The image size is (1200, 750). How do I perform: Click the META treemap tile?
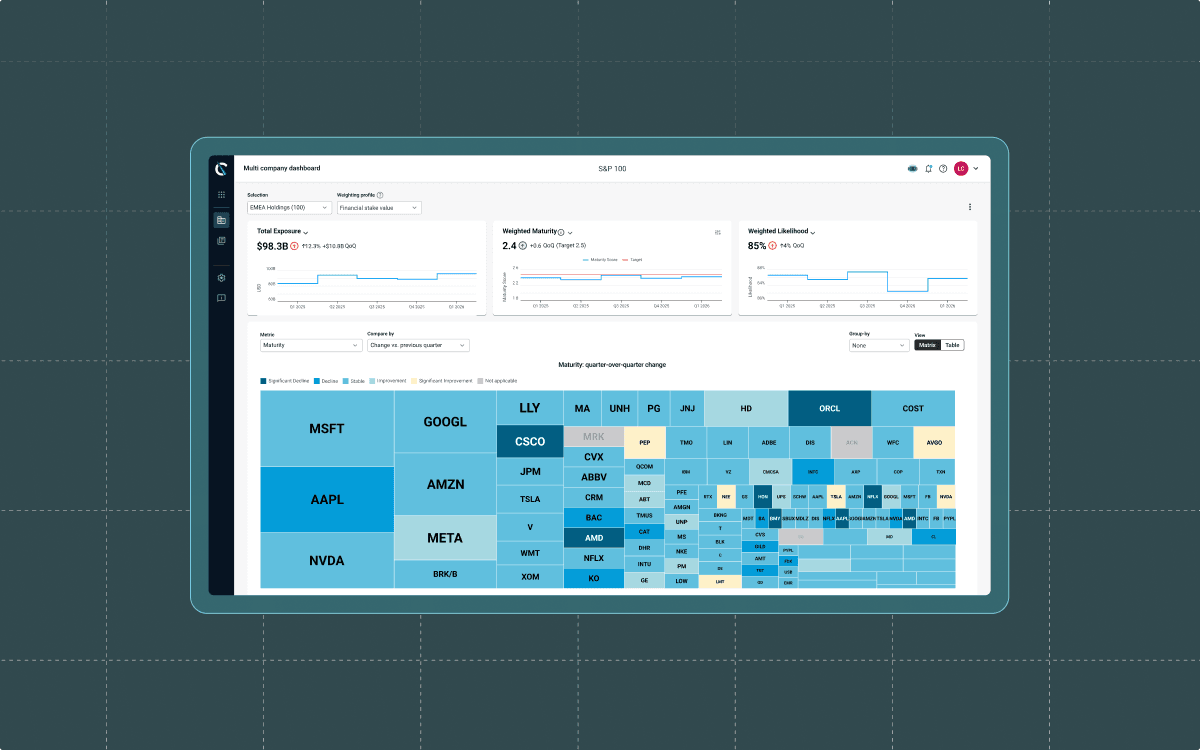coord(445,538)
